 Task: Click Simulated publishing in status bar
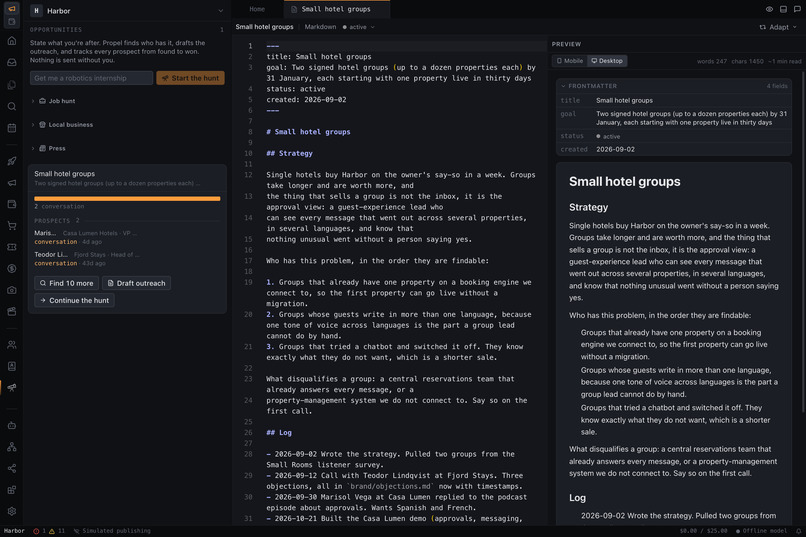click(x=112, y=531)
